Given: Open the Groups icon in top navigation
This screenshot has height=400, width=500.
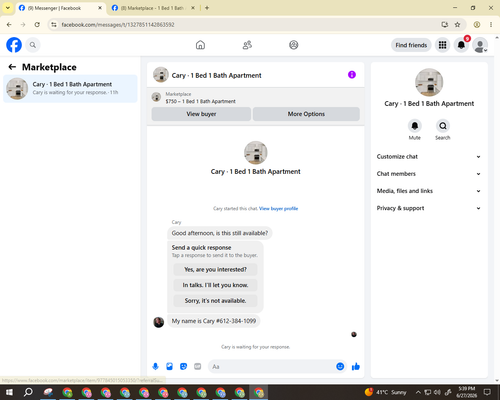Looking at the screenshot, I should coord(294,45).
